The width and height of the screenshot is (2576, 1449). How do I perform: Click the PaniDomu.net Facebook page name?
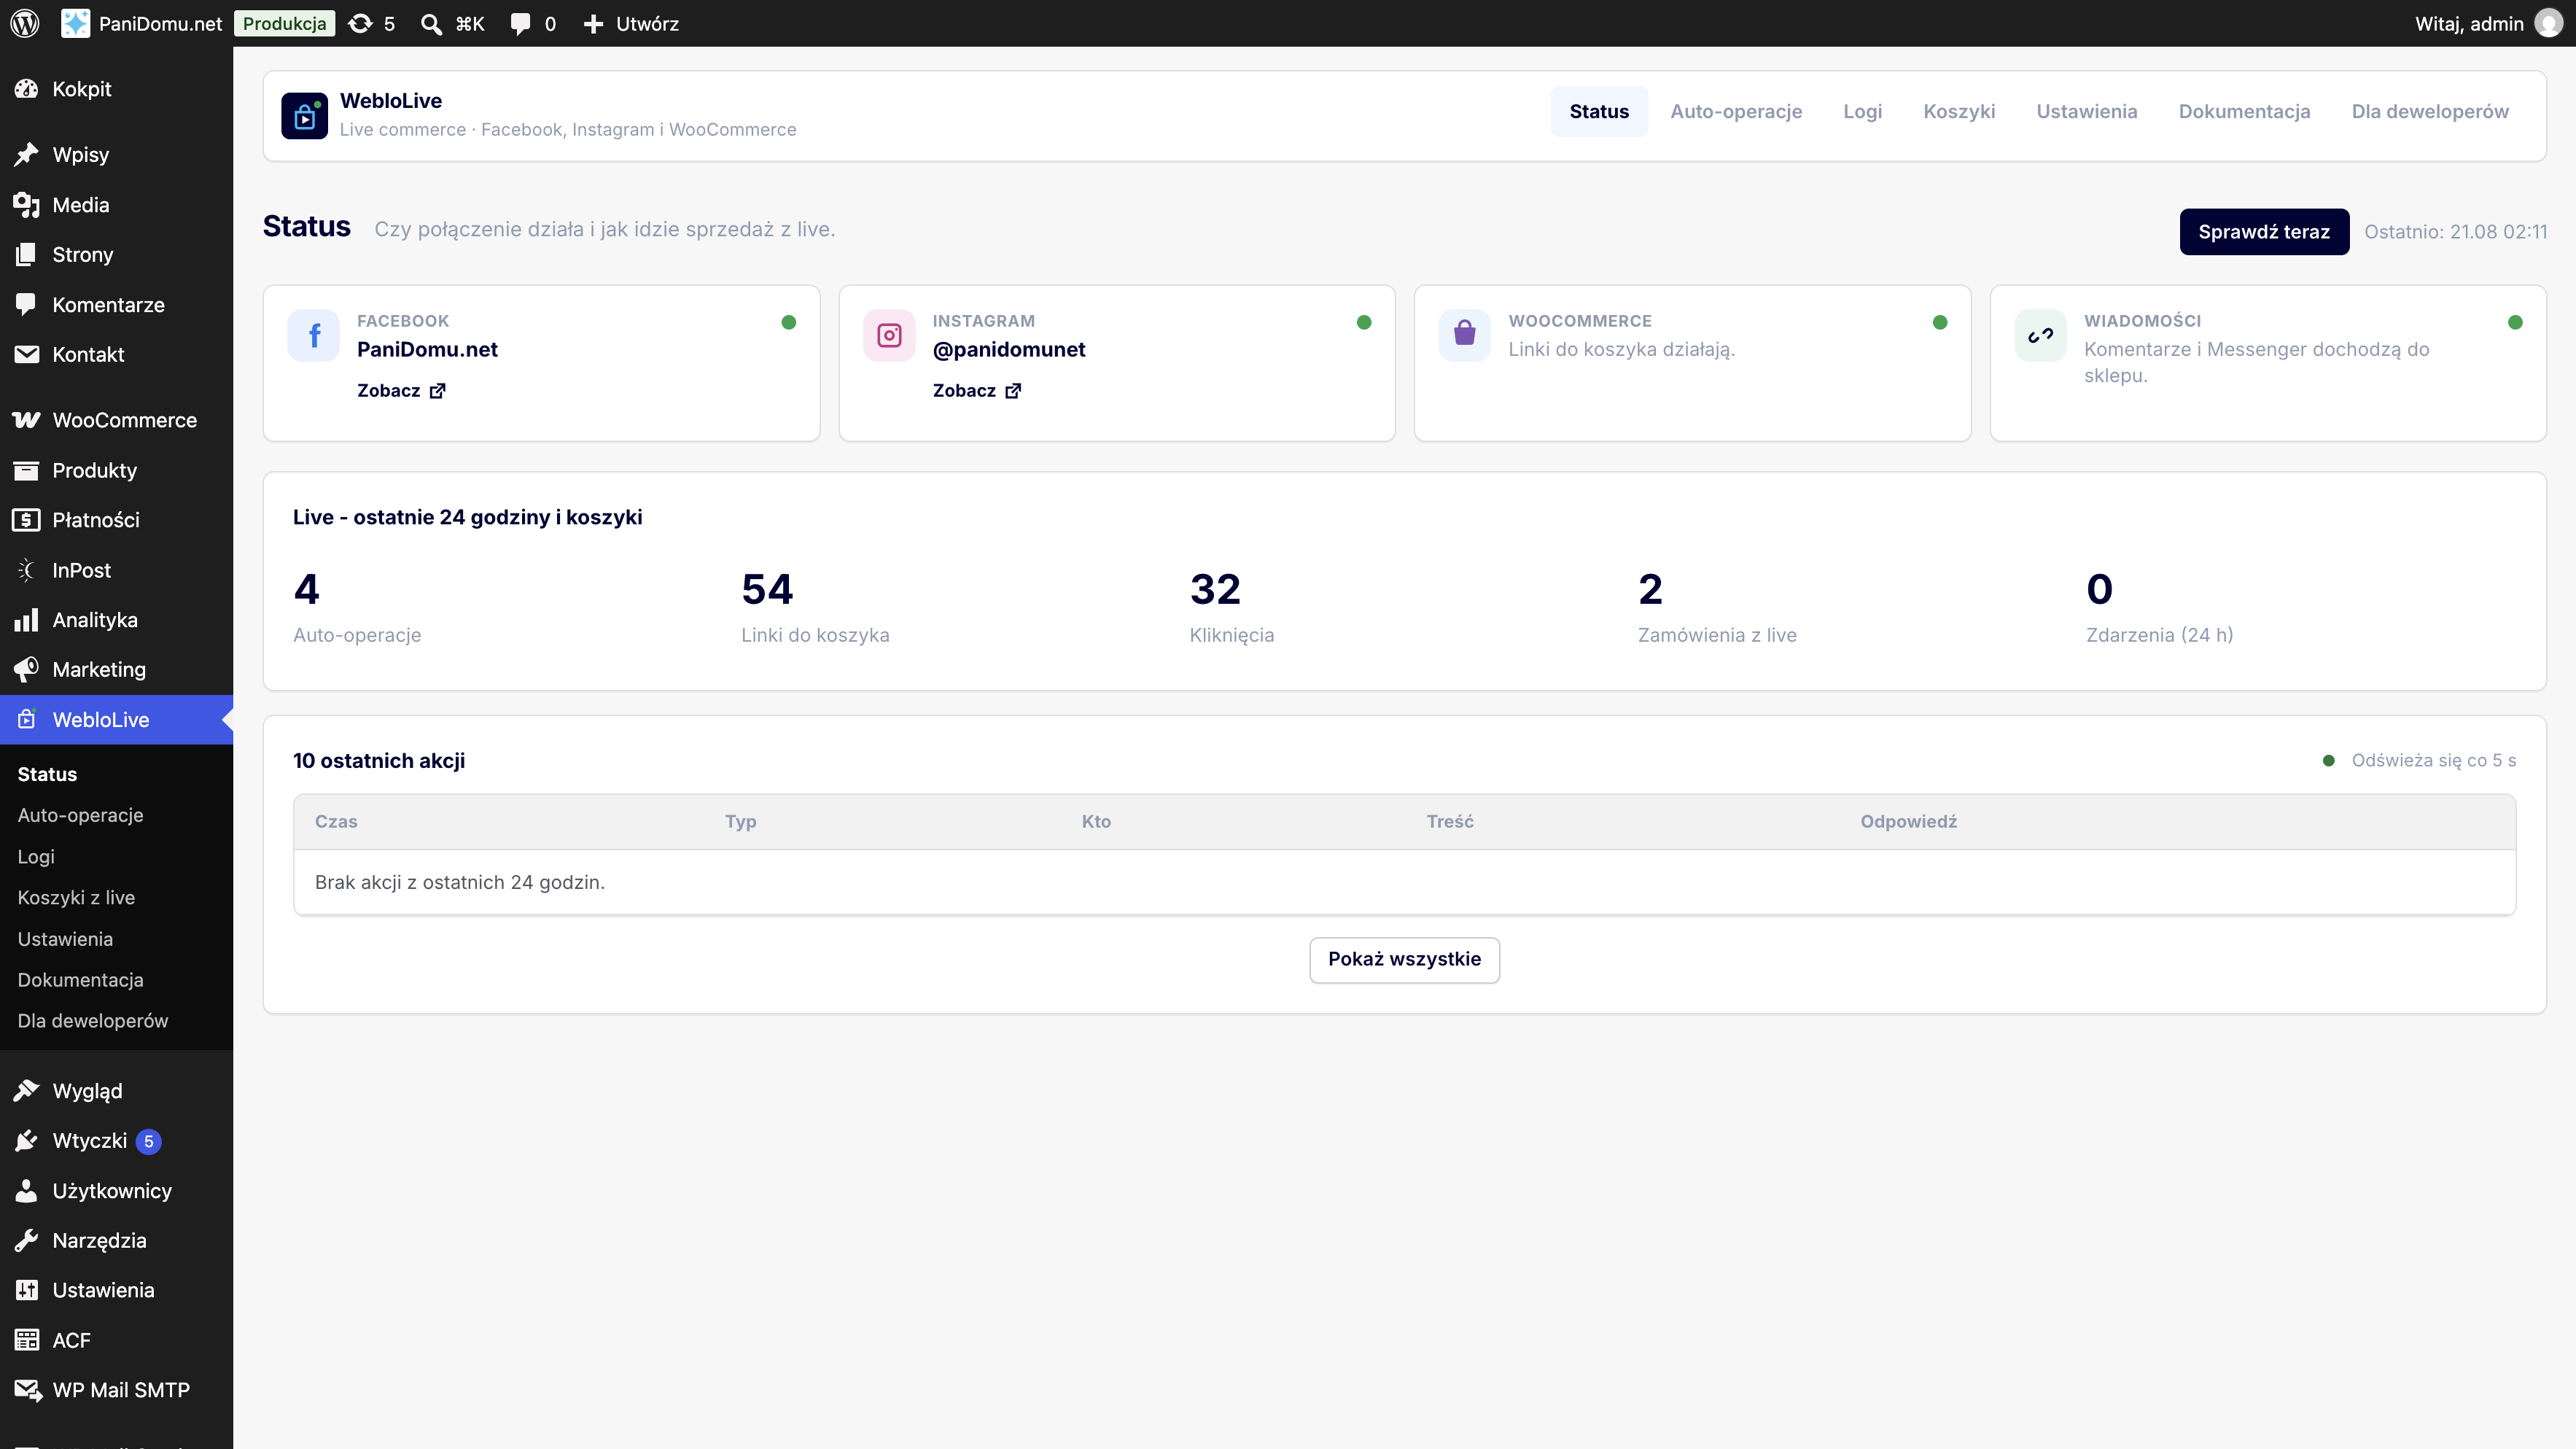pyautogui.click(x=427, y=350)
